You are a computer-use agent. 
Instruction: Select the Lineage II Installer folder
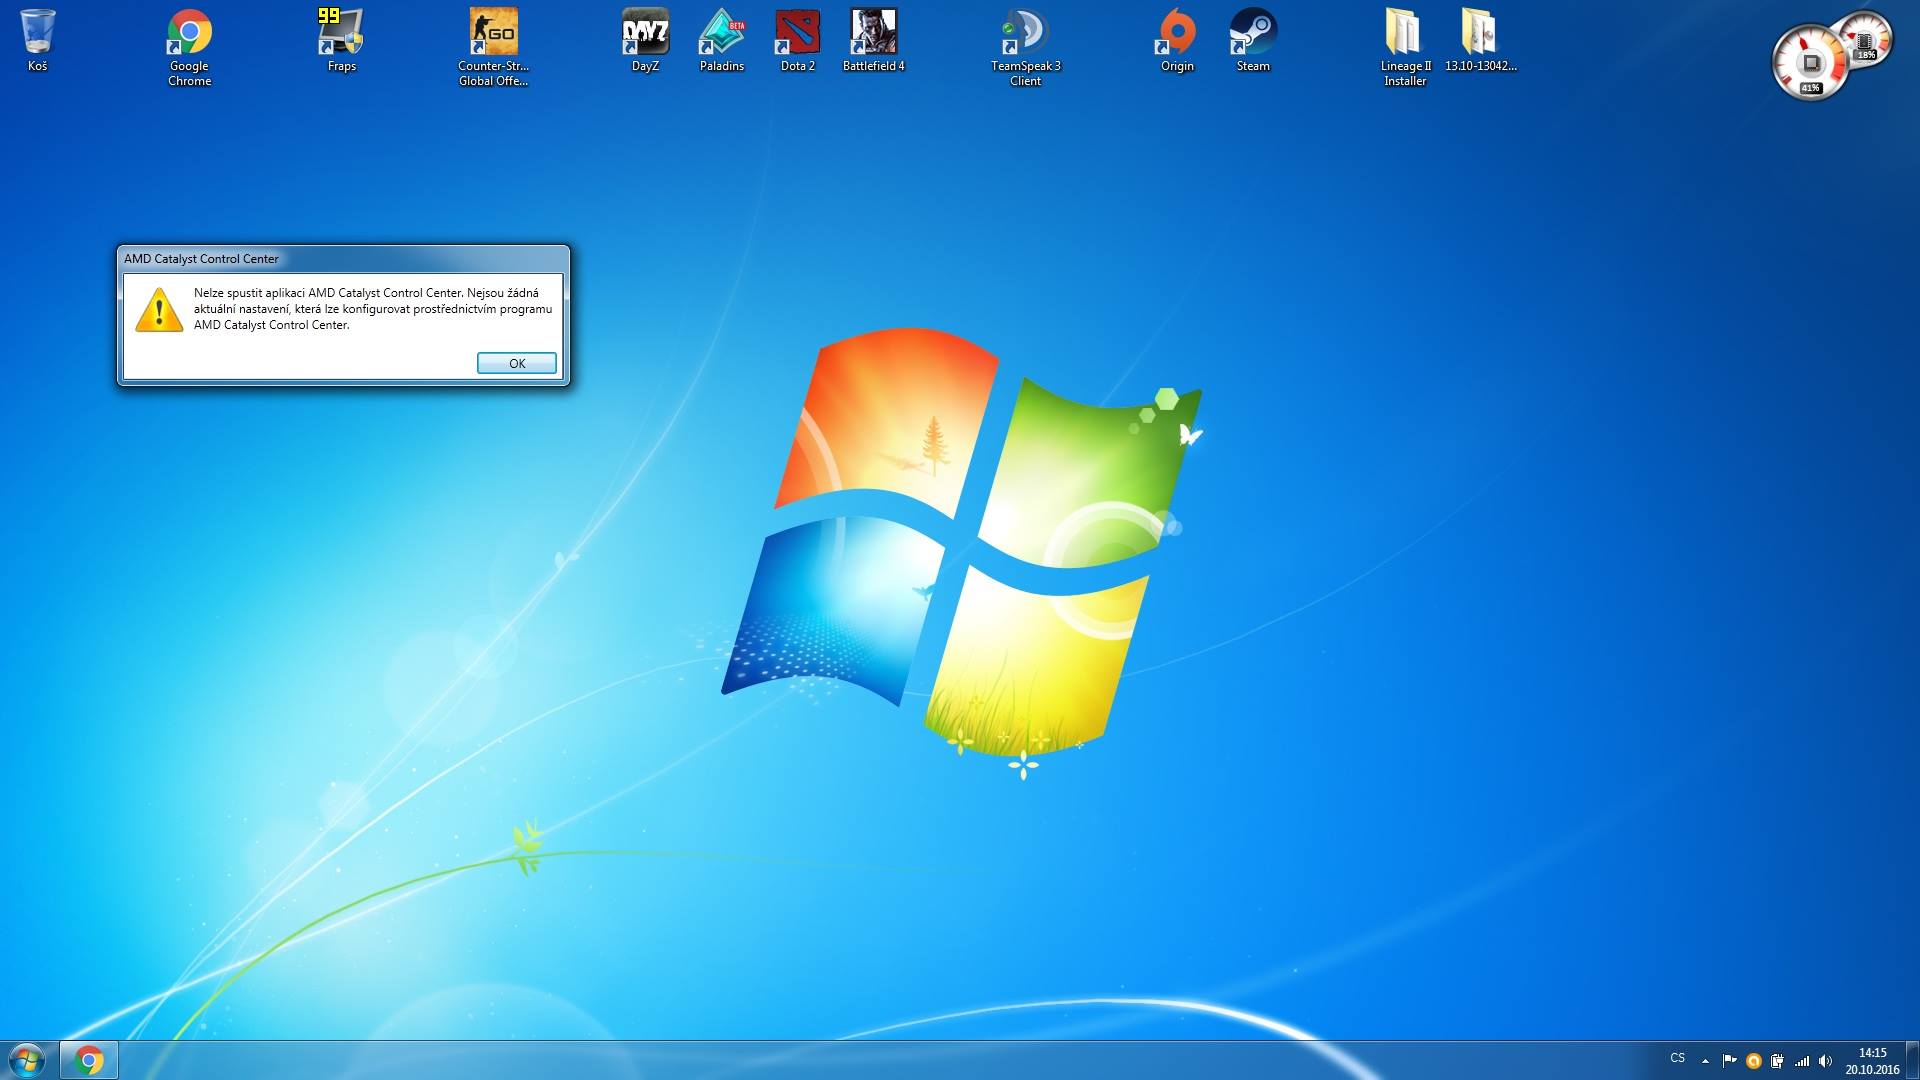pos(1405,48)
